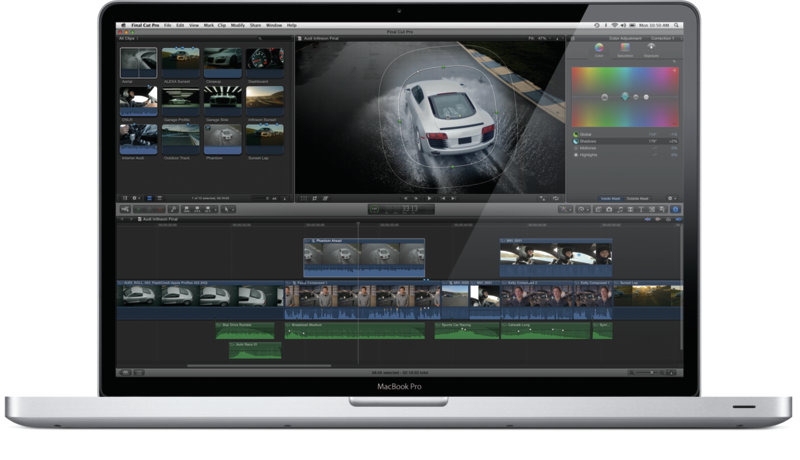Open the inspector gear action menu

point(672,198)
